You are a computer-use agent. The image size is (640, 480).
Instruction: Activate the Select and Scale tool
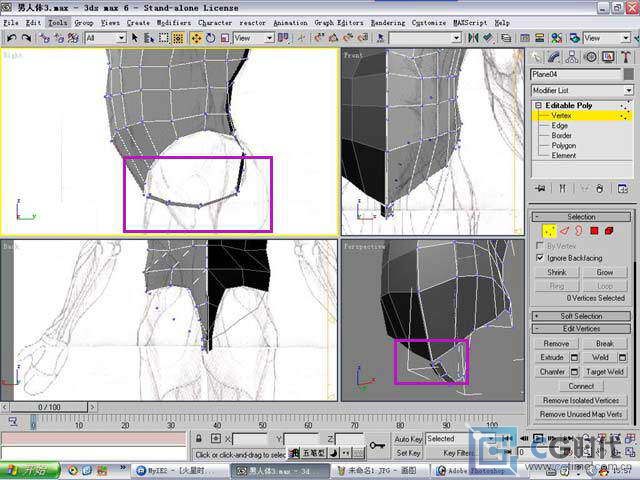[225, 38]
